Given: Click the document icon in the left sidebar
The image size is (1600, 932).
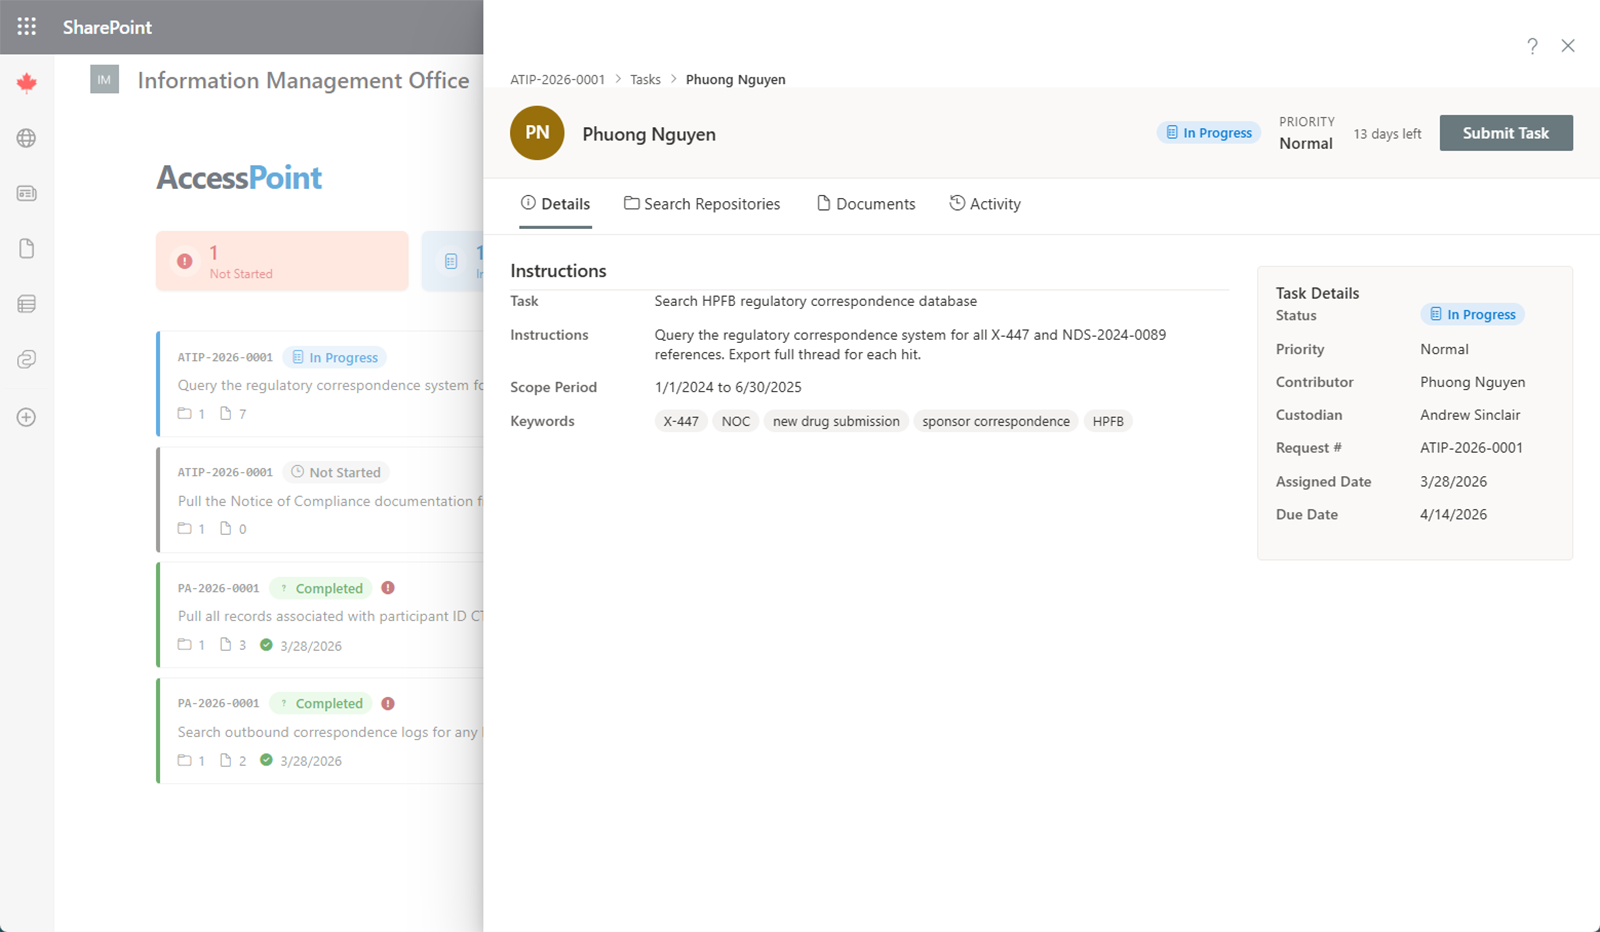Looking at the screenshot, I should tap(26, 248).
